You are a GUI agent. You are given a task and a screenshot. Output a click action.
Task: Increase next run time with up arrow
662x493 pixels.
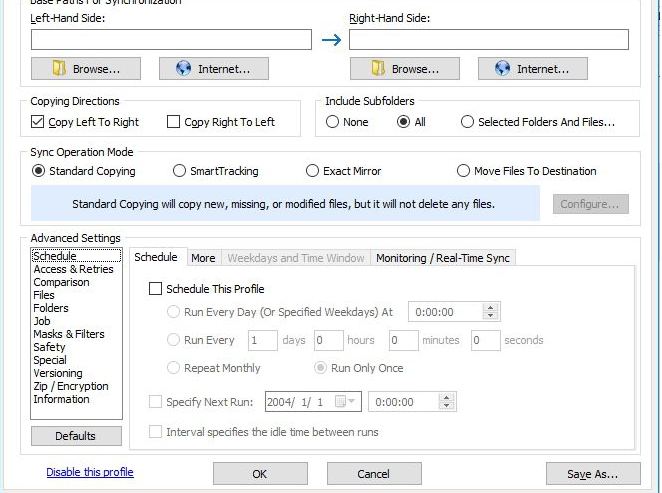(x=446, y=398)
